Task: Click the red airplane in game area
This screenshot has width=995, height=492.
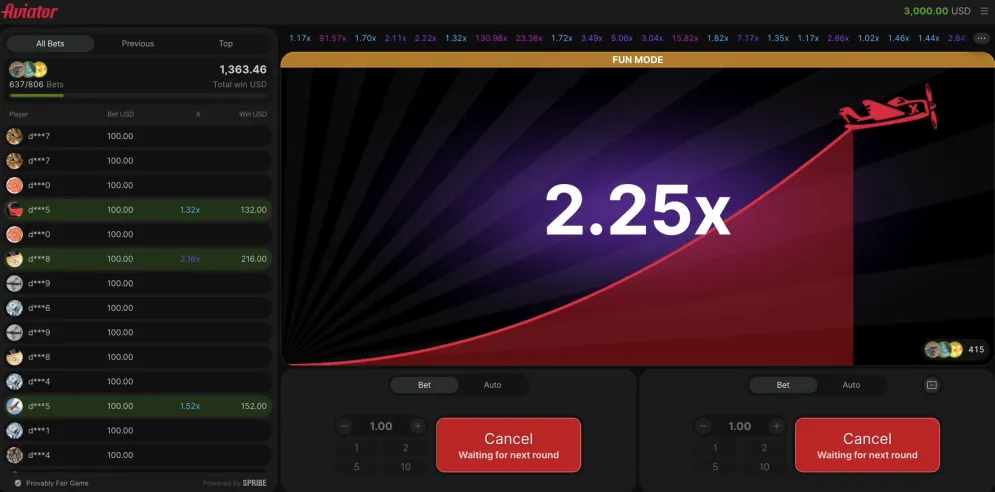Action: coord(888,109)
